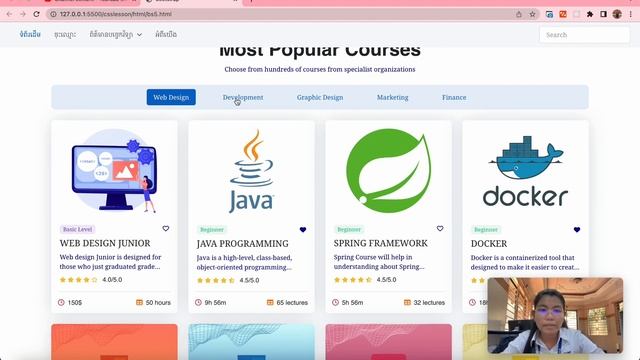Click the "50 hours" text
The width and height of the screenshot is (640, 360).
(x=158, y=302)
